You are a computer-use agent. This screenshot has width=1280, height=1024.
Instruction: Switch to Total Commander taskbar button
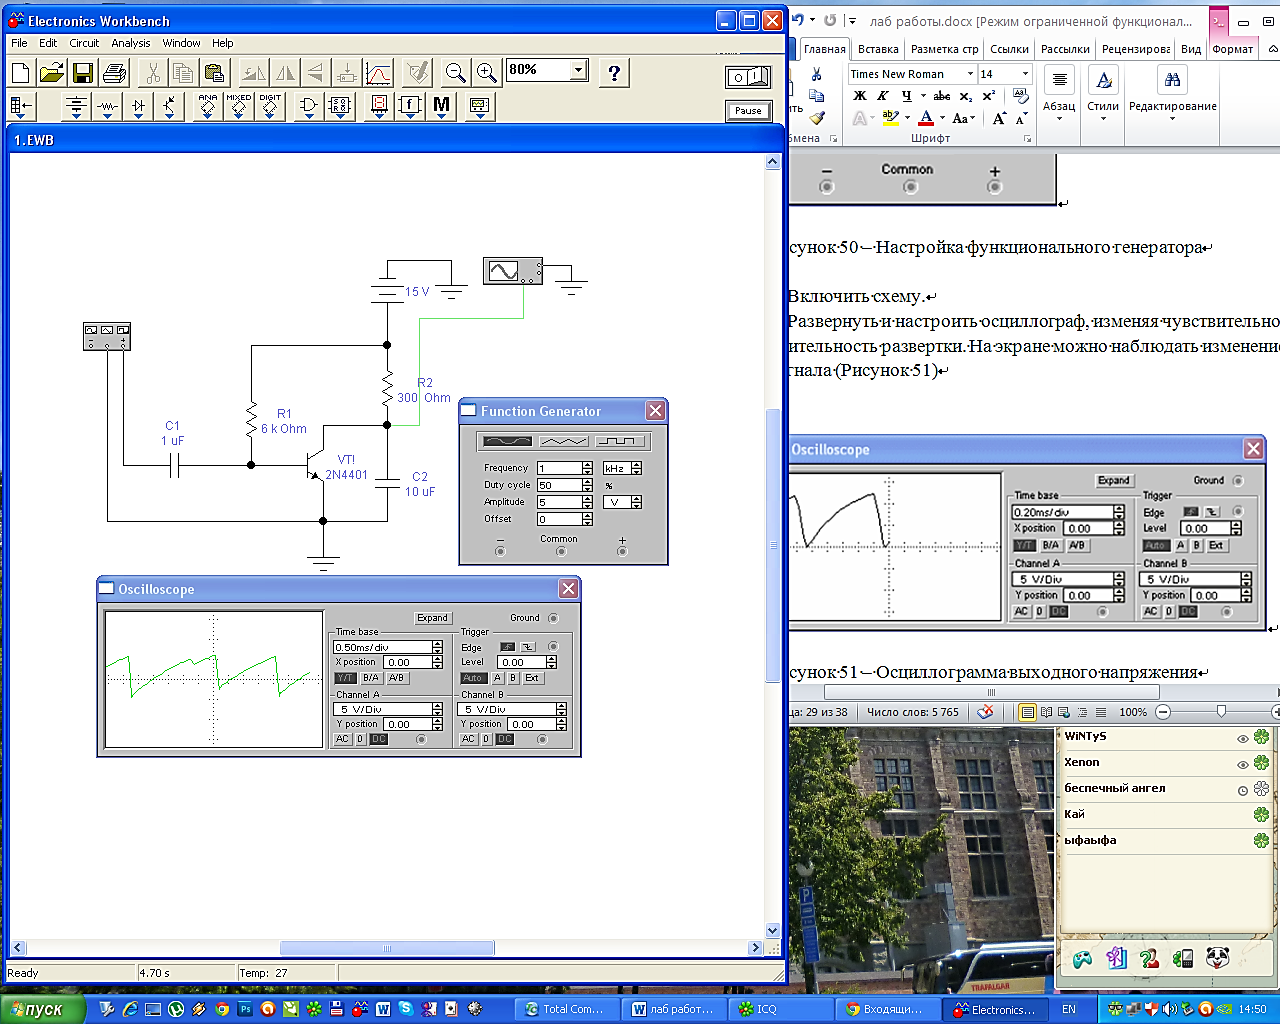click(x=567, y=1009)
